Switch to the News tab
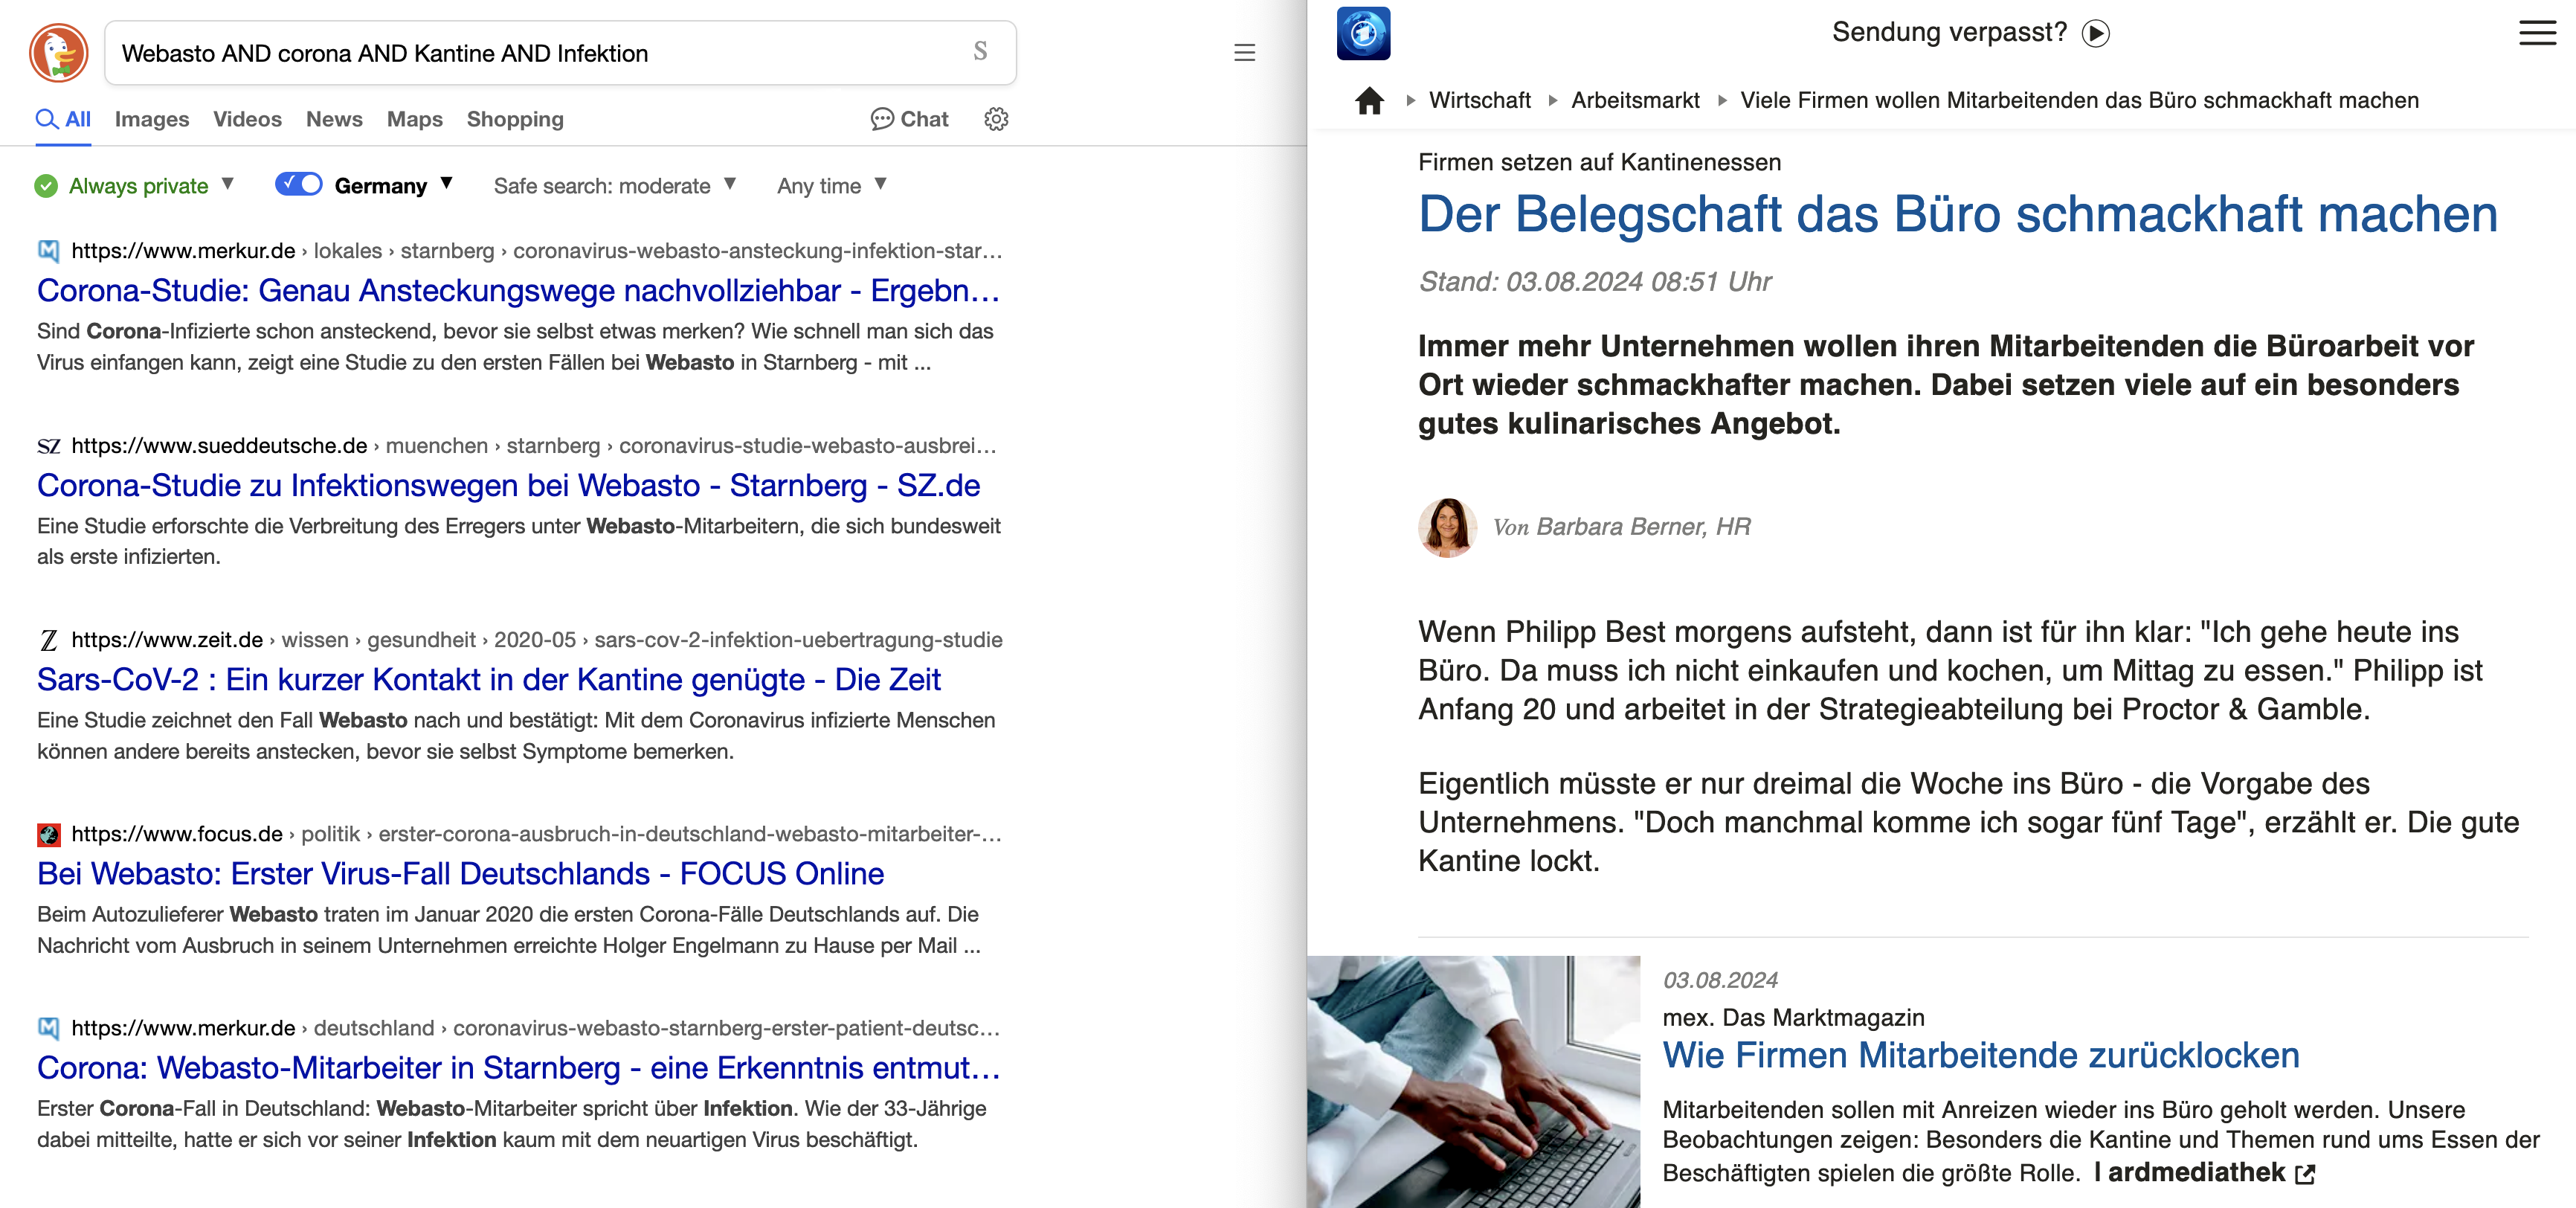The width and height of the screenshot is (2576, 1208). 334,119
